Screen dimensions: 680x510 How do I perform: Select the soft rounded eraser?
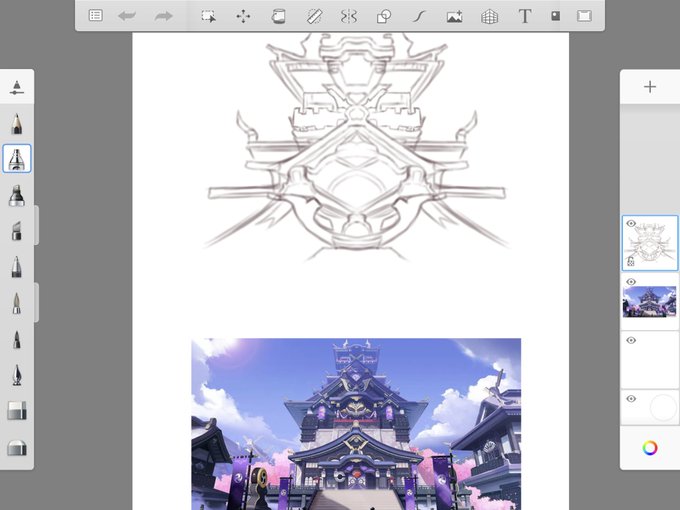coord(17,447)
